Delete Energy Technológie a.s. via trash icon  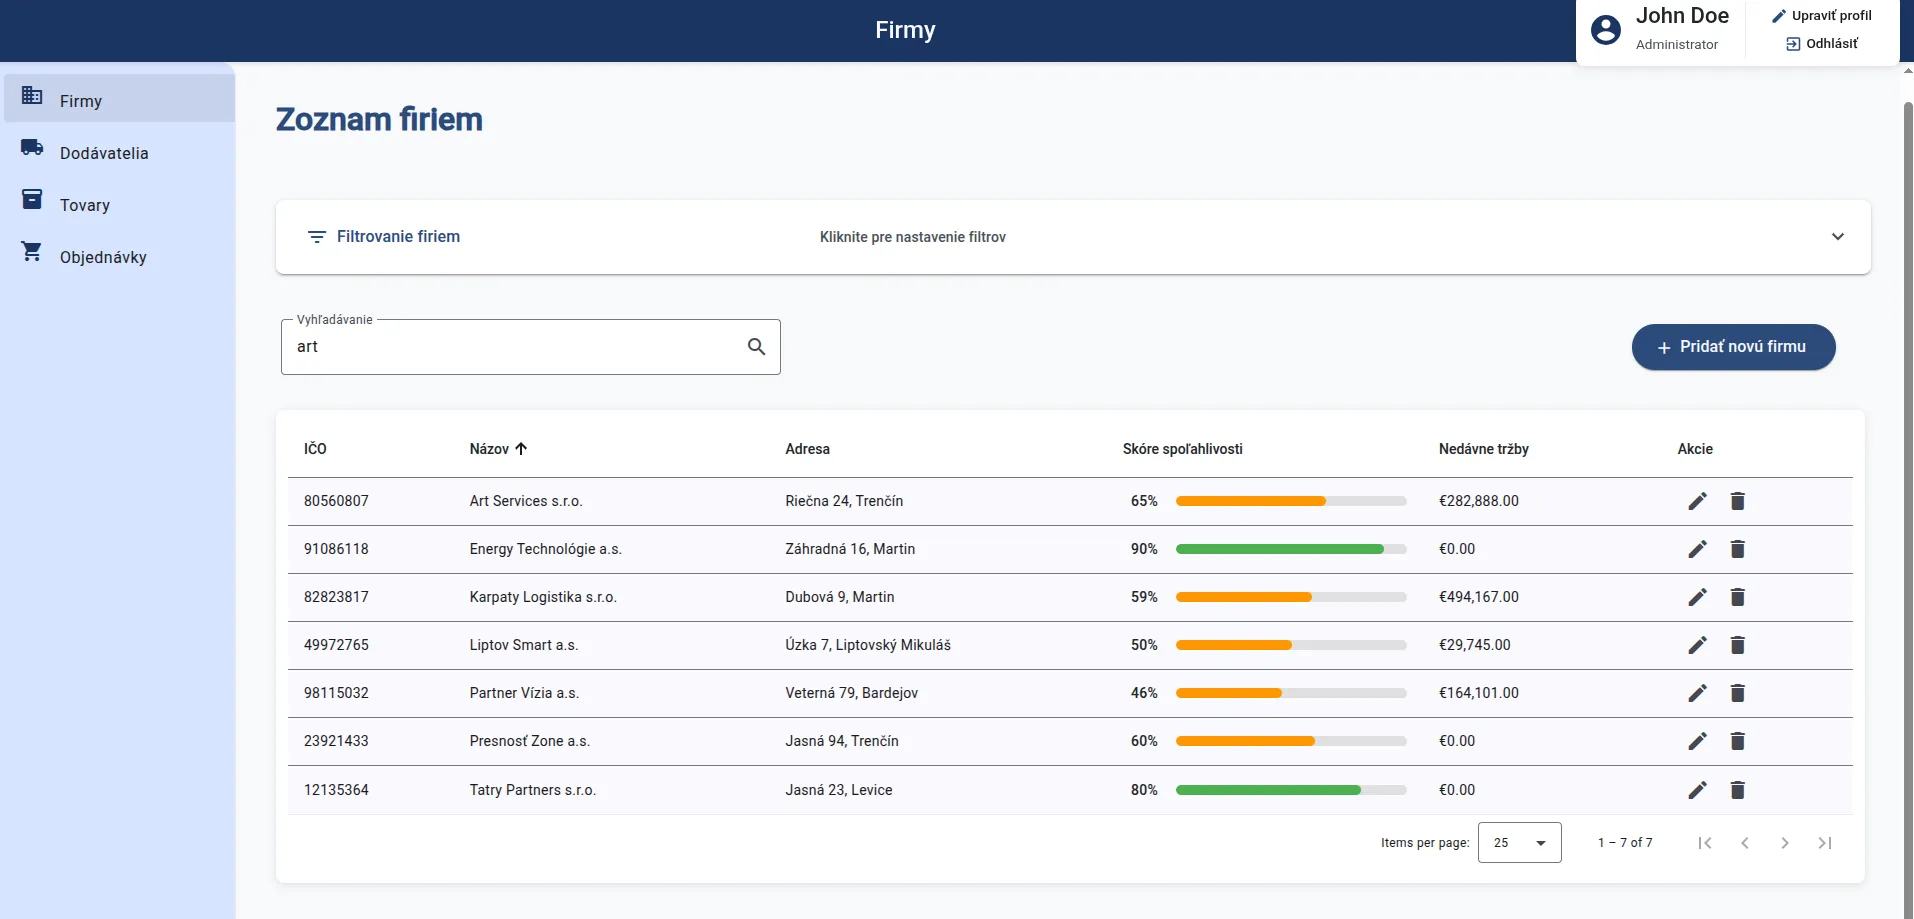tap(1737, 549)
